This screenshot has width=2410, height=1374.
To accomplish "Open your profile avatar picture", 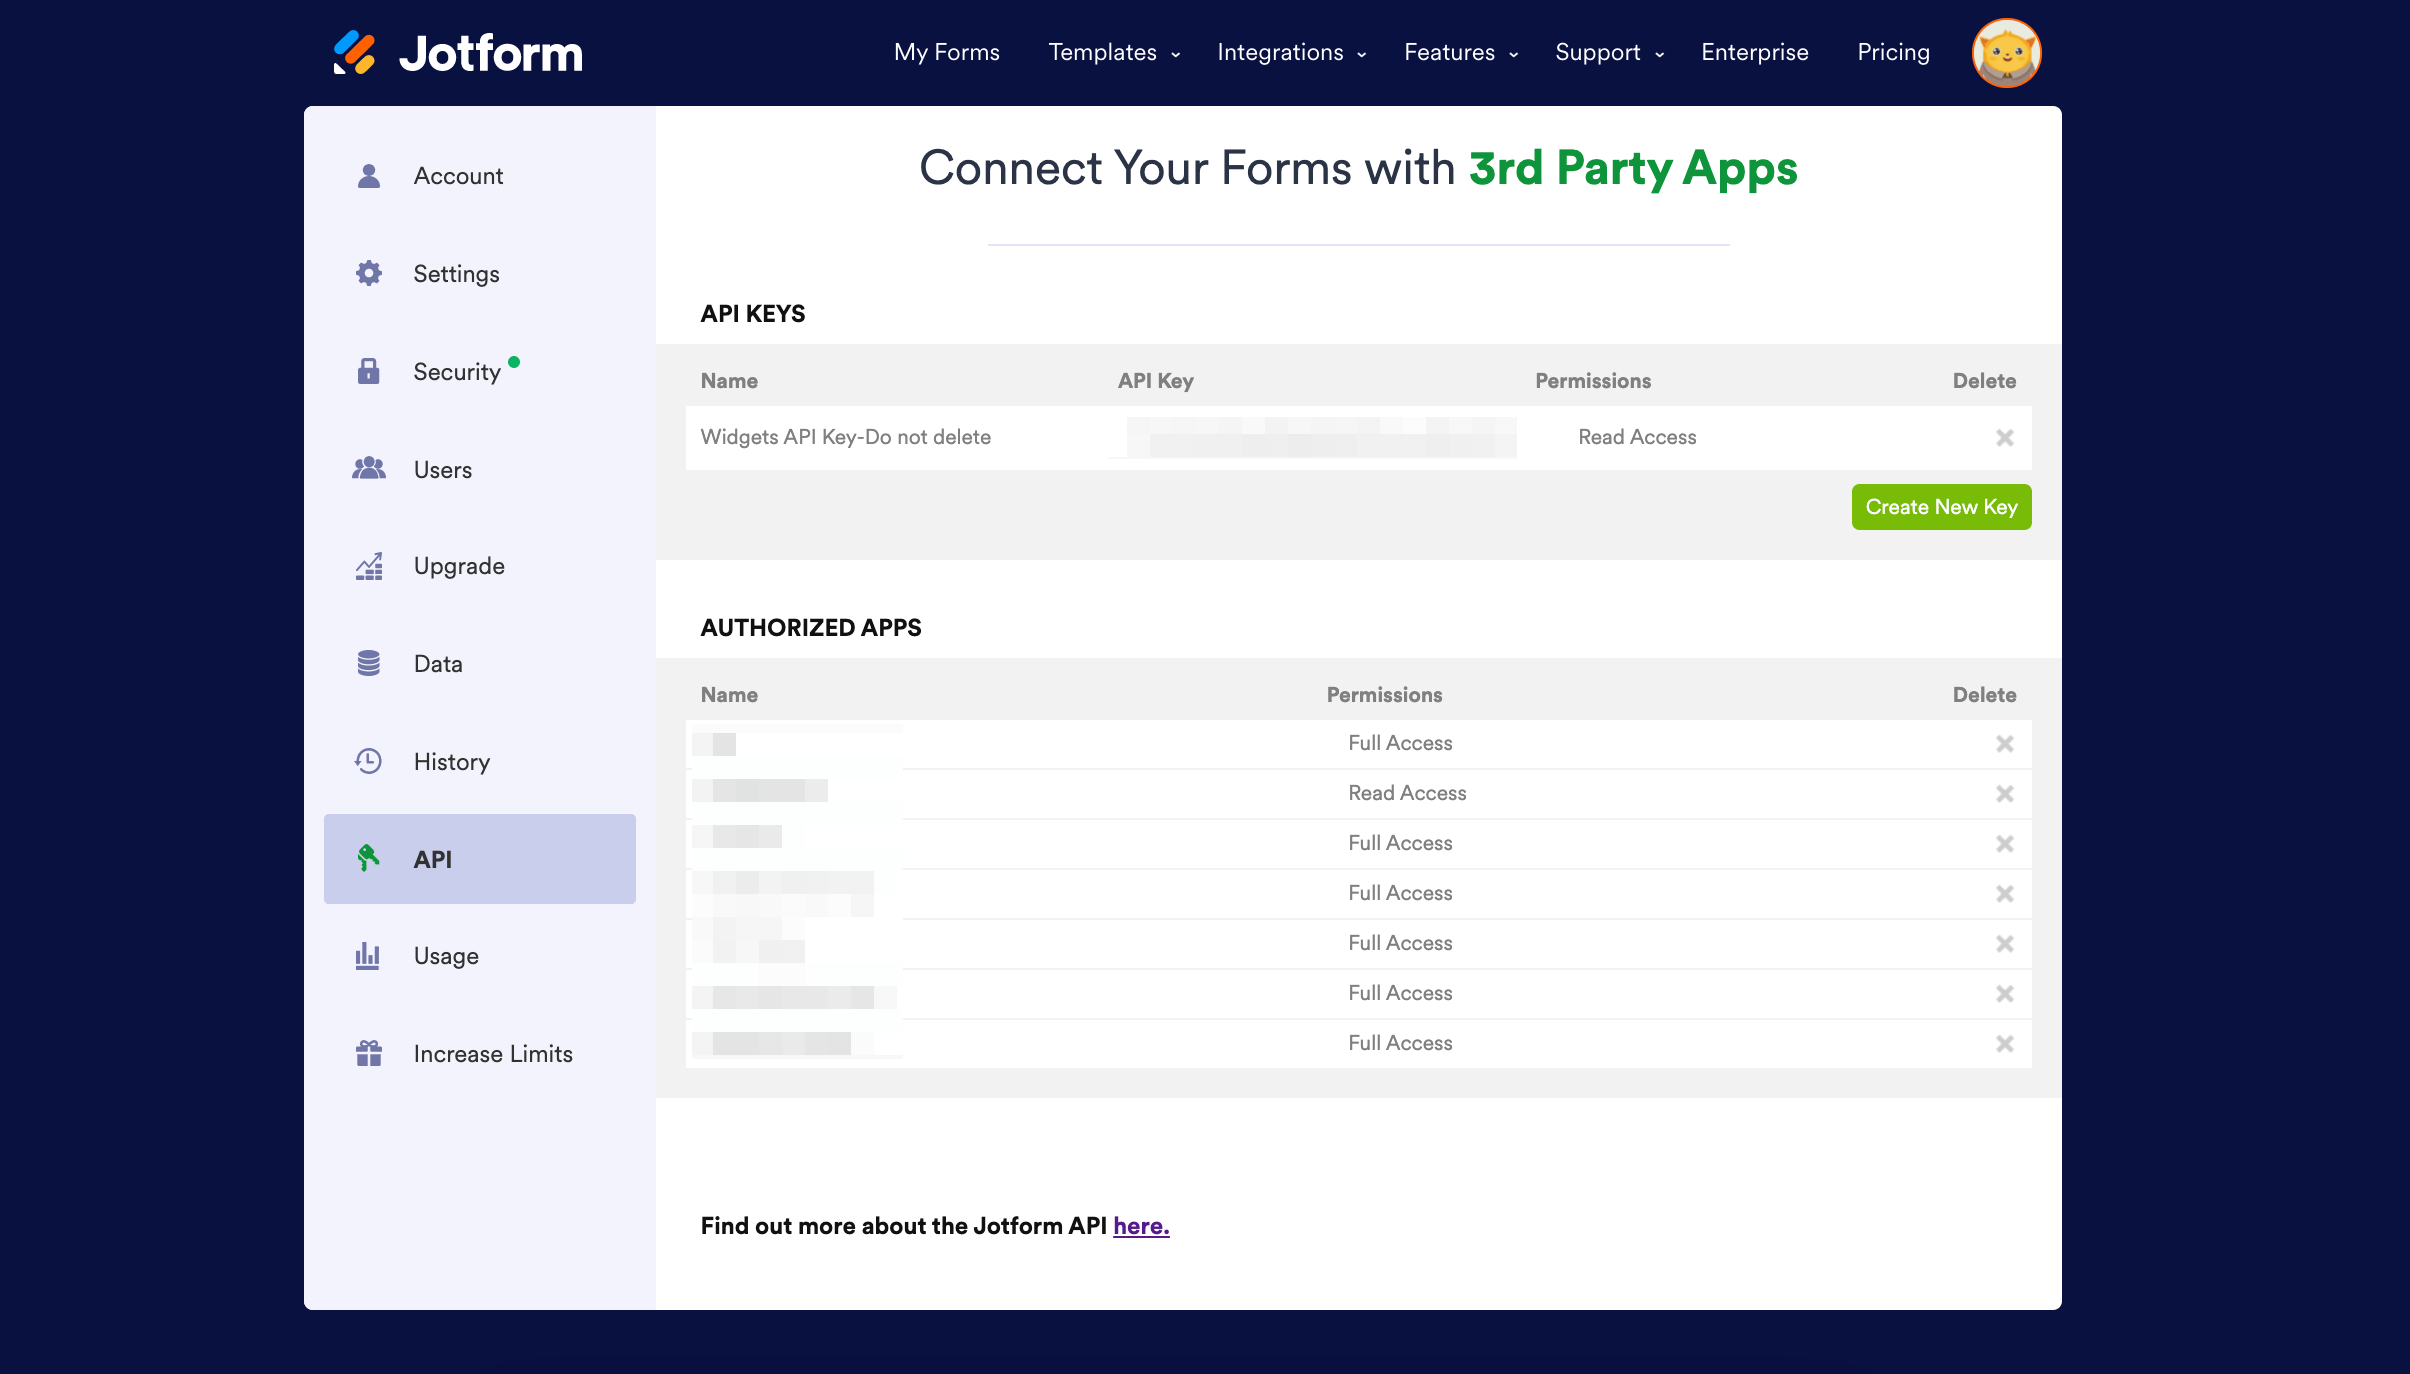I will tap(2006, 52).
